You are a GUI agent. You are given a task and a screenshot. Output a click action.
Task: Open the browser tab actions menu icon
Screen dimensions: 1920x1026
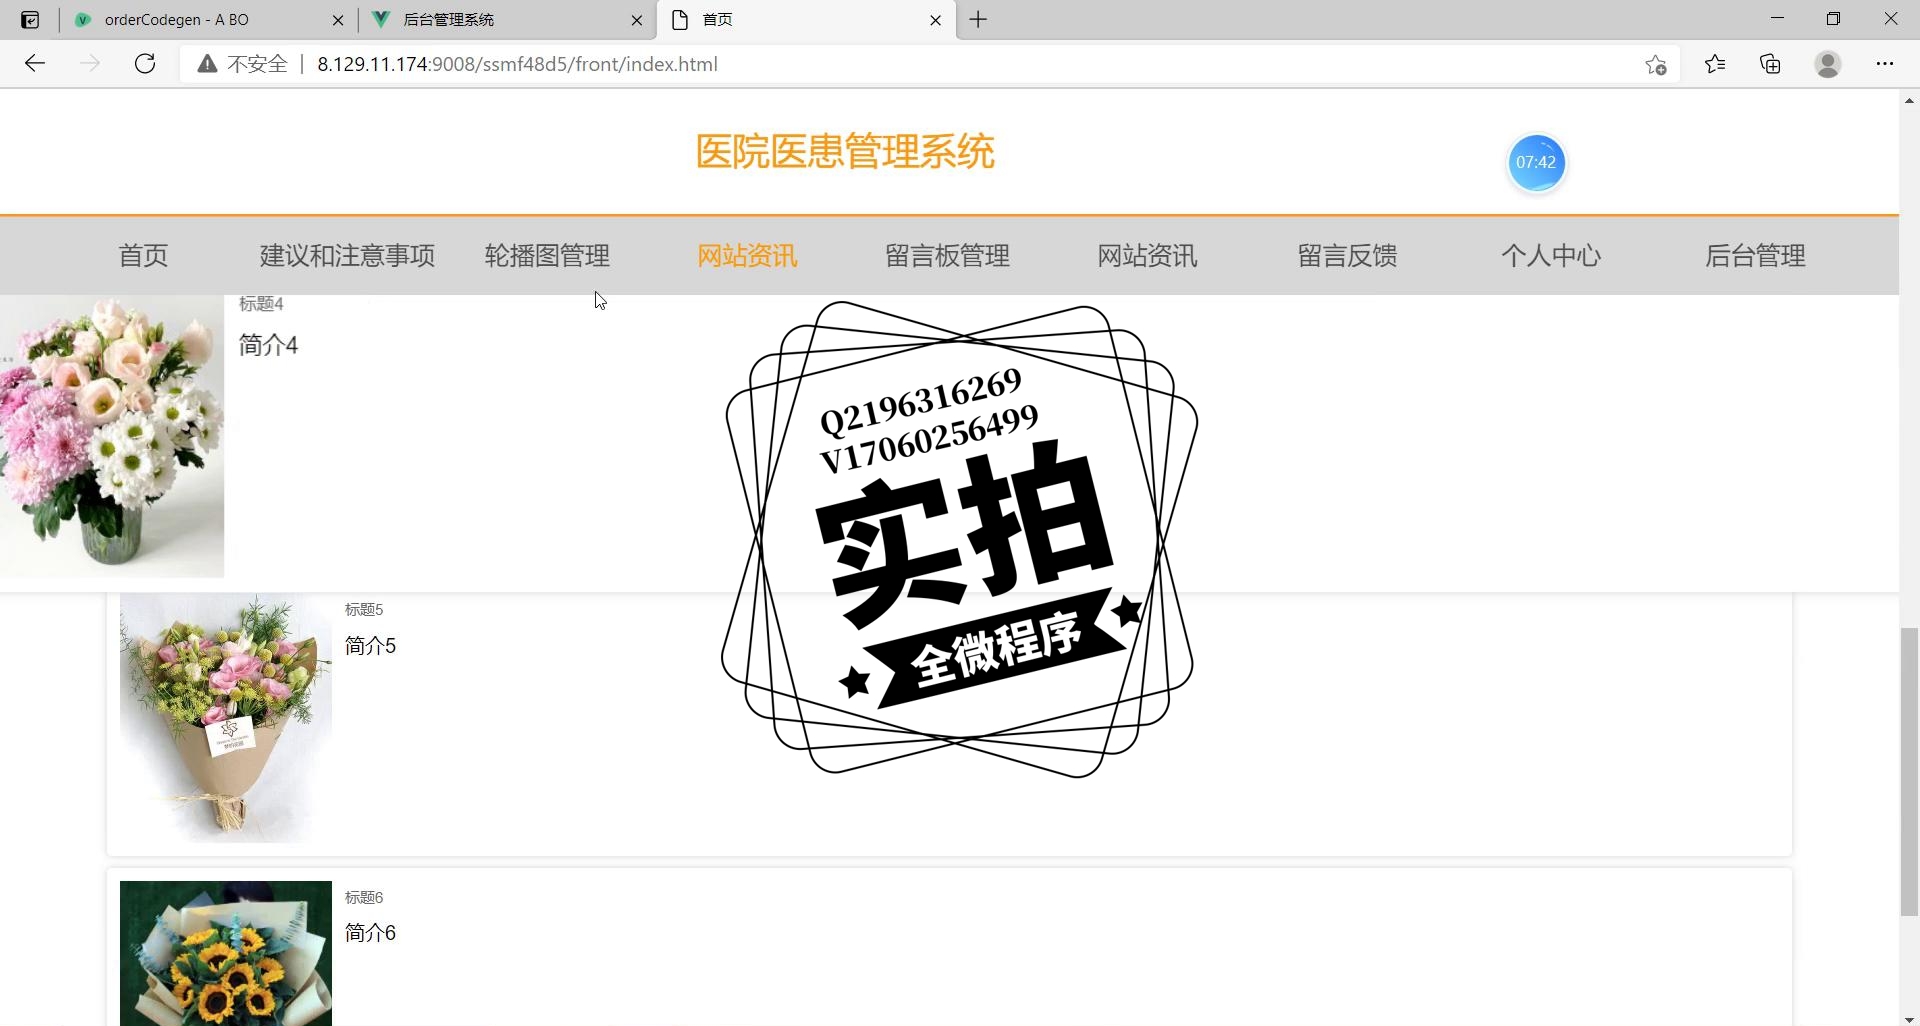[30, 20]
